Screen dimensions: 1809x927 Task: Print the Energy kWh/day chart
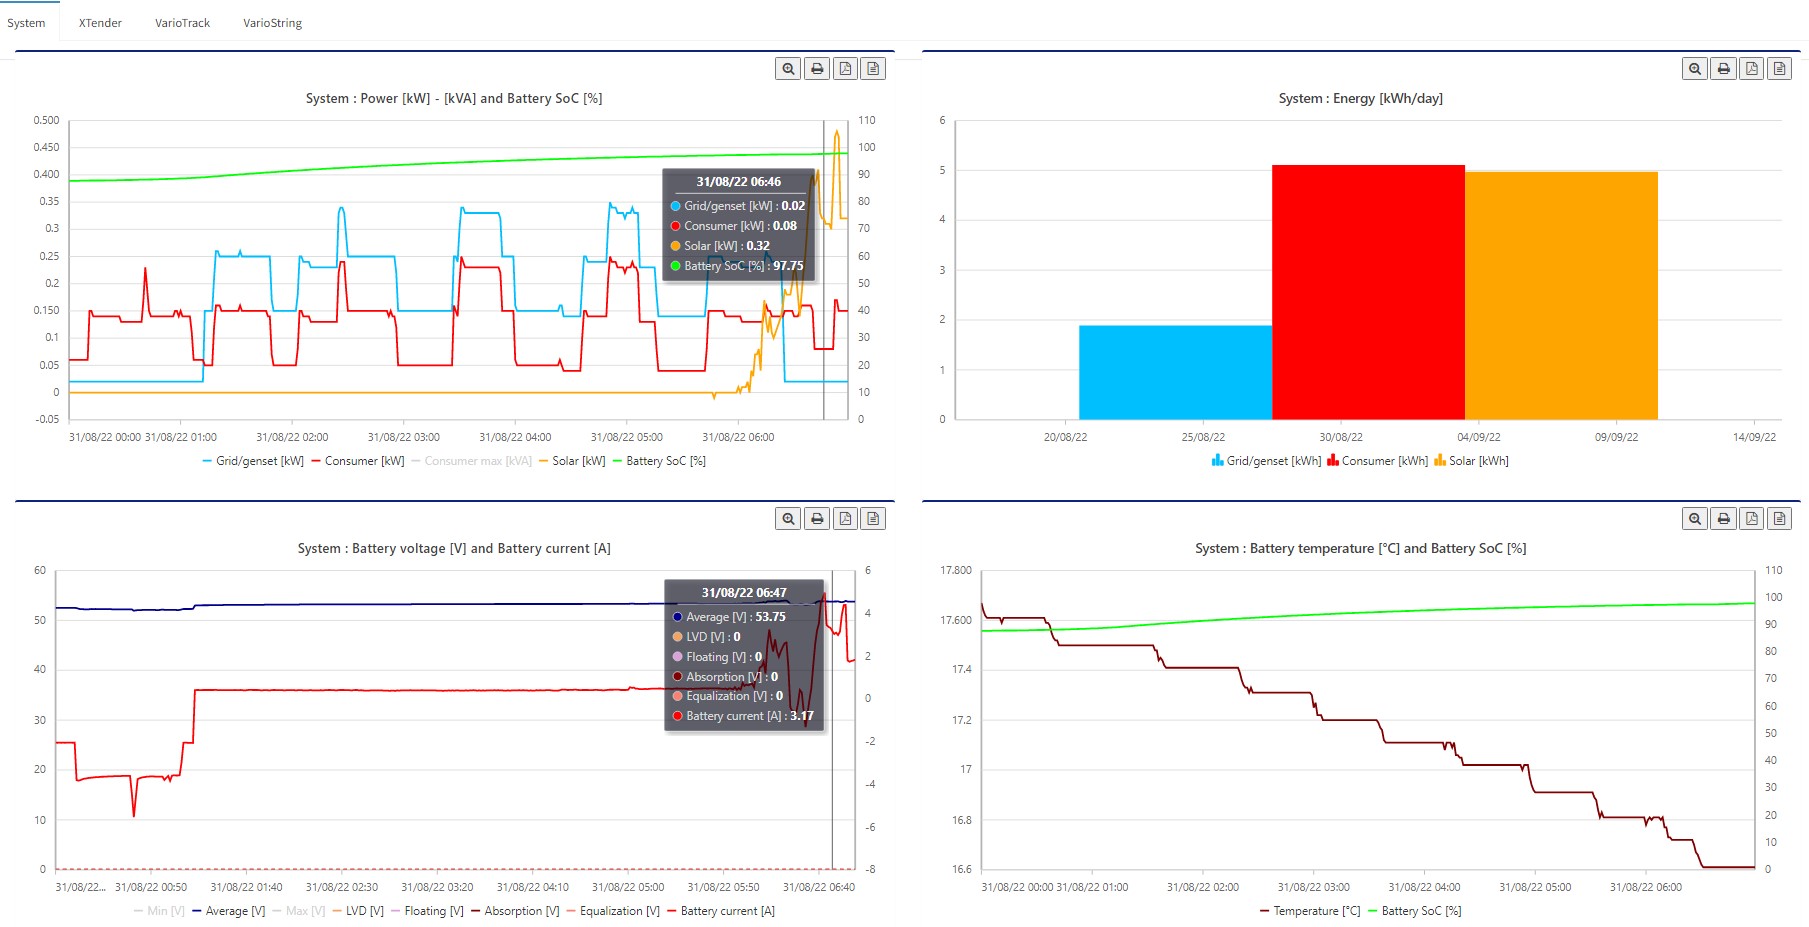click(x=1723, y=69)
